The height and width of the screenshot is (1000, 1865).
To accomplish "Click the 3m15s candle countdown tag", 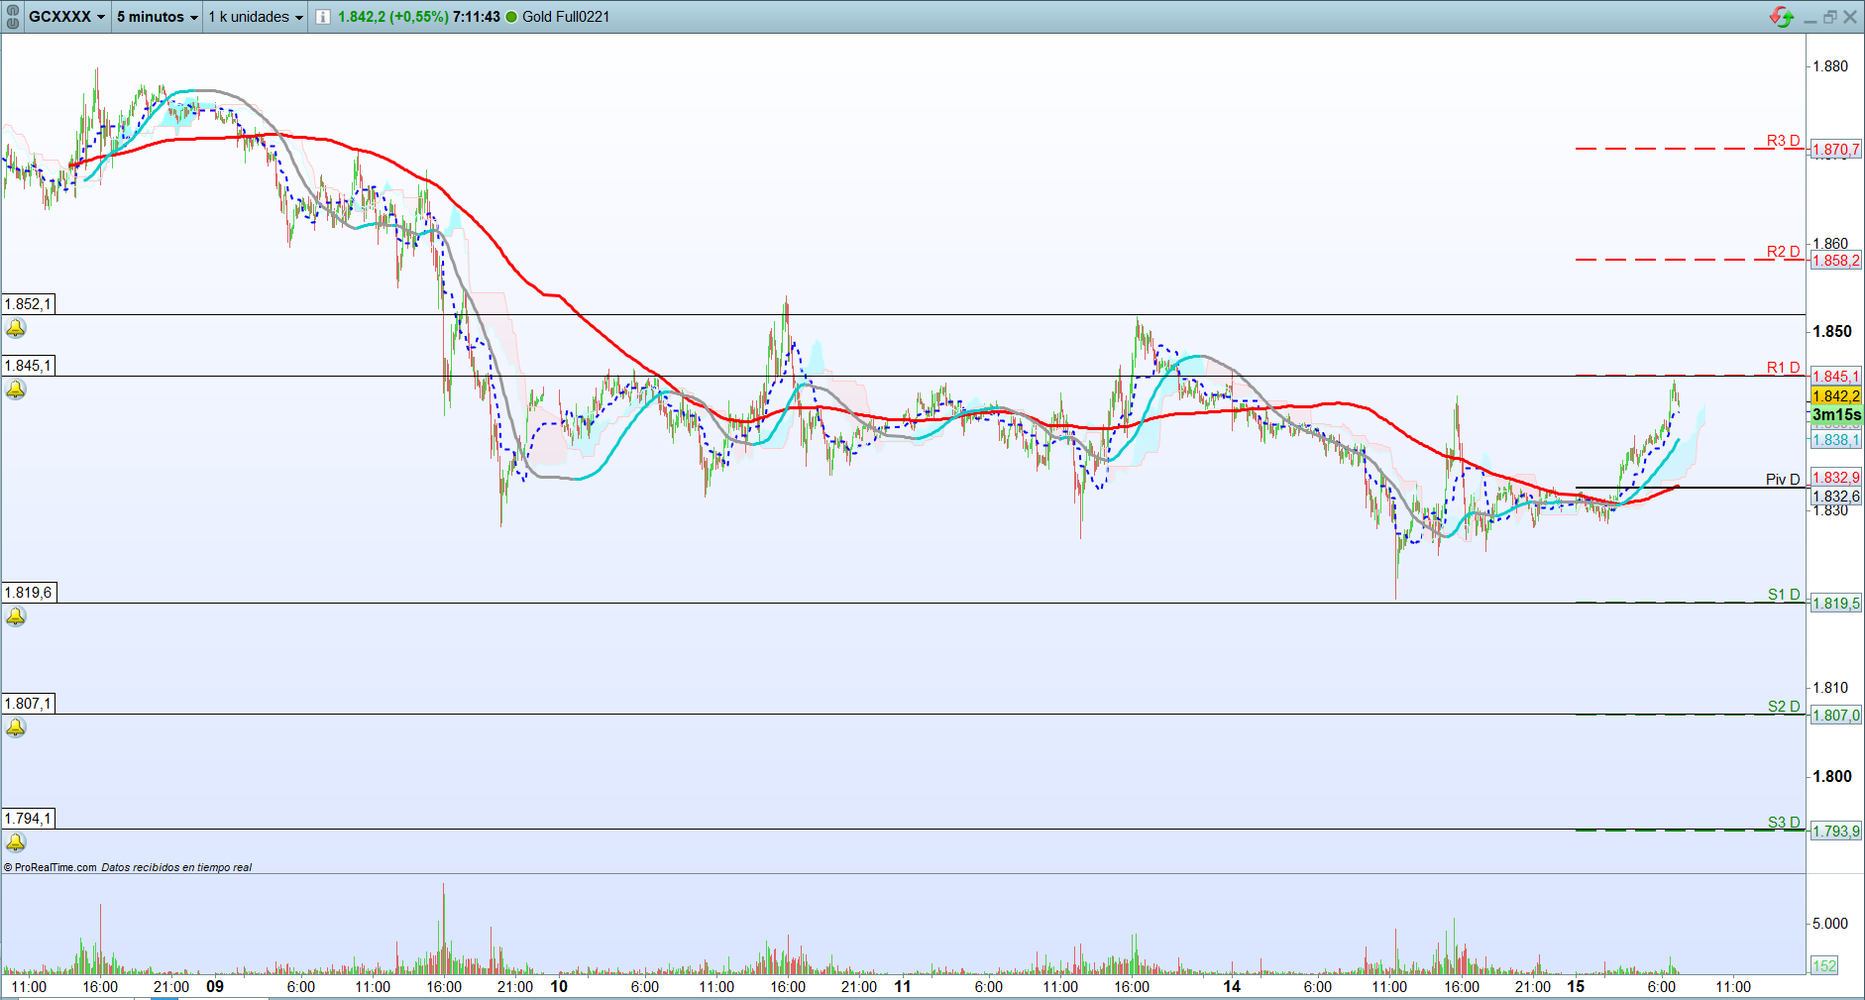I will click(1836, 415).
